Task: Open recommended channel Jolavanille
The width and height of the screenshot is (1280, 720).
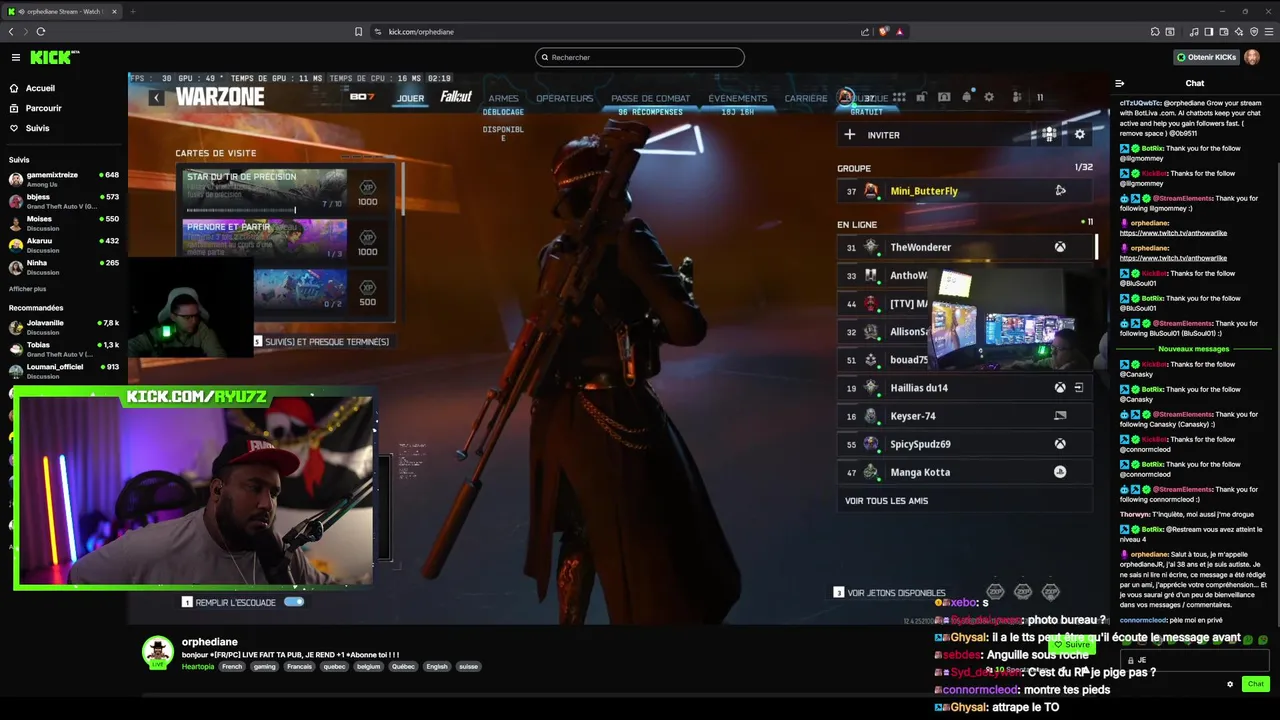Action: click(64, 327)
